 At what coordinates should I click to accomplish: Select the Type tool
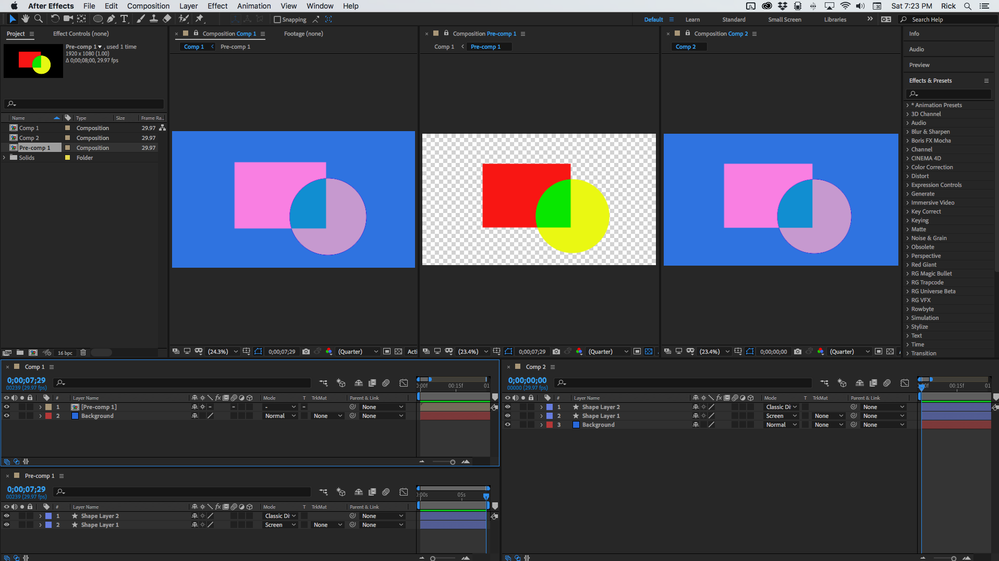pos(124,19)
